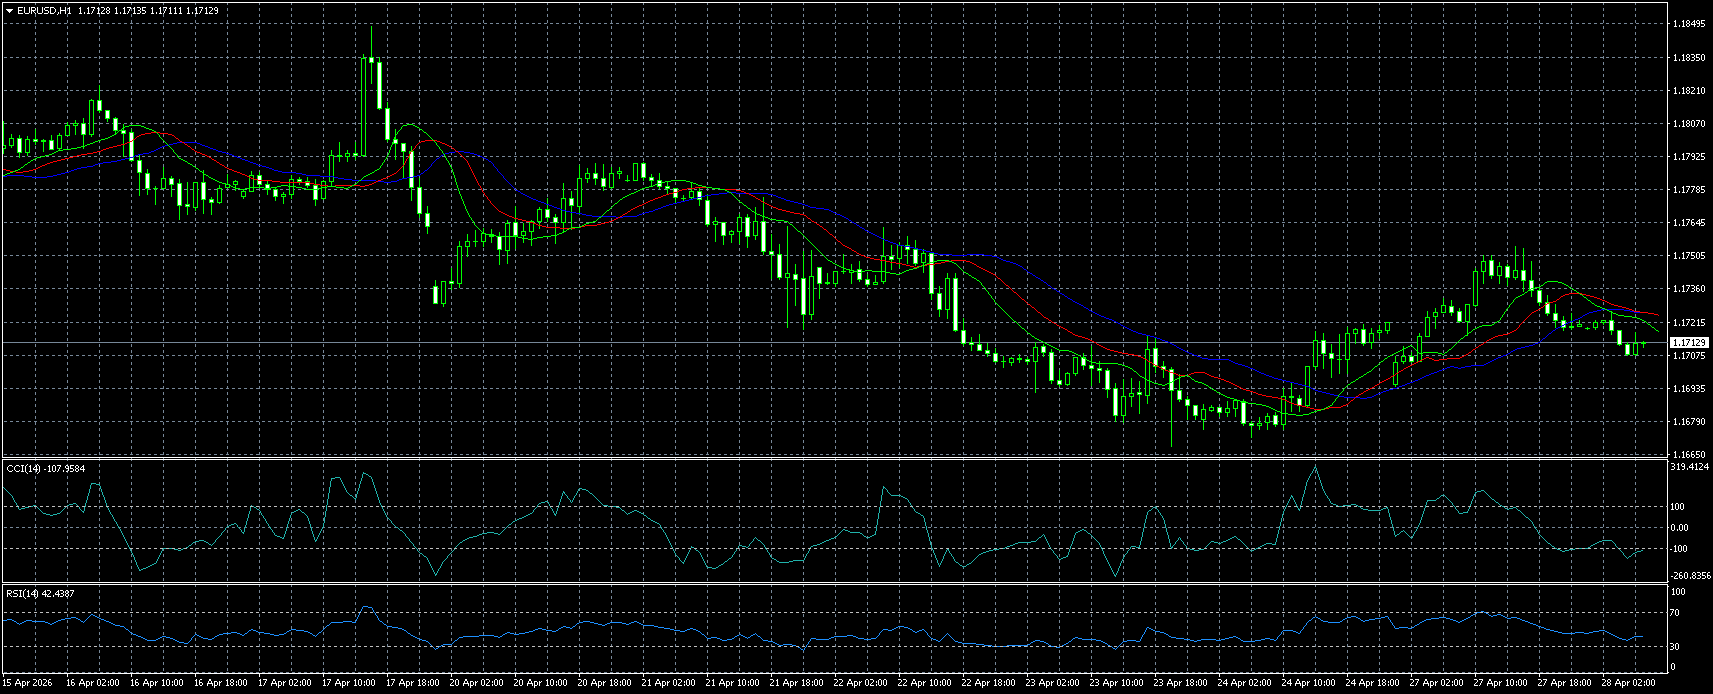Click the 21 Apr 10:00 time axis label

tap(733, 683)
